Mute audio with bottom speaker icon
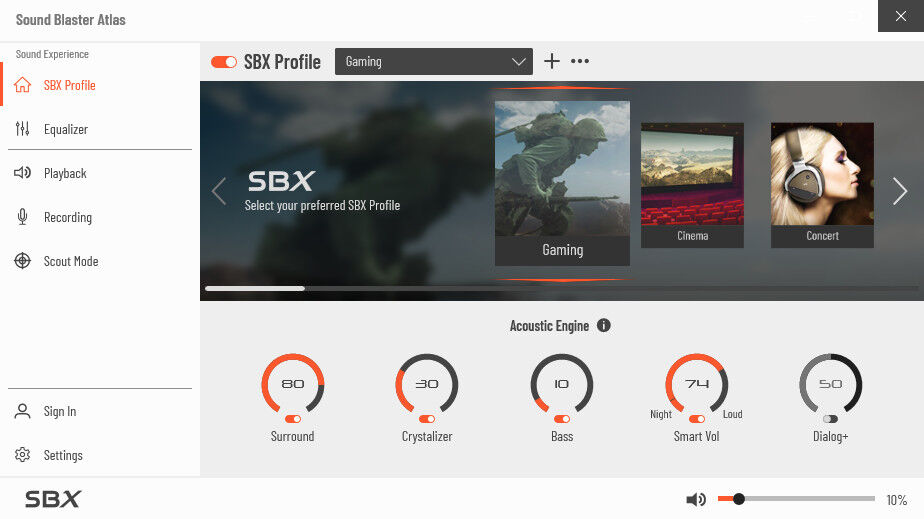This screenshot has width=924, height=519. click(696, 500)
